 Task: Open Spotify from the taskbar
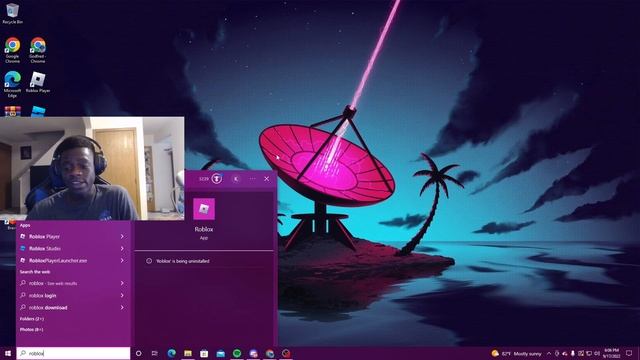click(x=237, y=353)
